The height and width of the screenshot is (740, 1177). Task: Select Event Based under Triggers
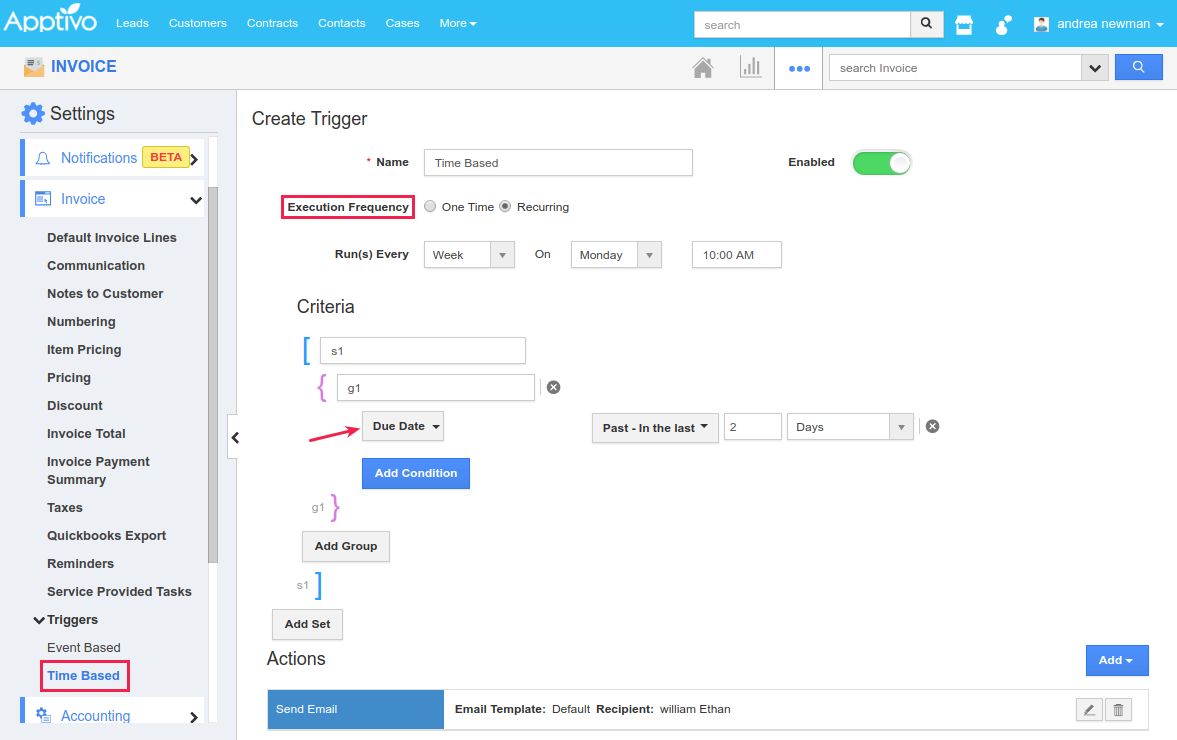click(x=83, y=647)
